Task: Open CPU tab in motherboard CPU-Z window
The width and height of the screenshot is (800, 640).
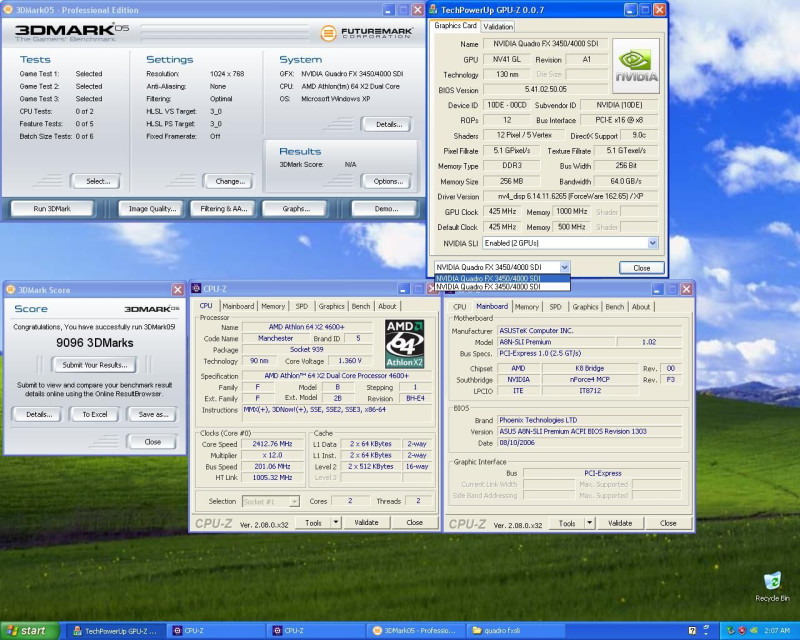Action: pos(459,307)
